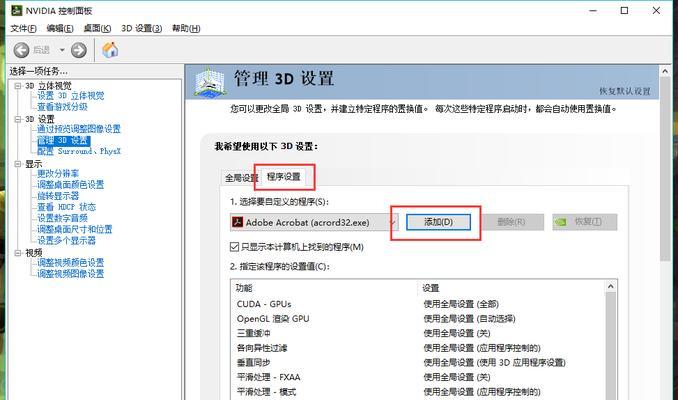Open the 文件(F) menu

point(23,29)
